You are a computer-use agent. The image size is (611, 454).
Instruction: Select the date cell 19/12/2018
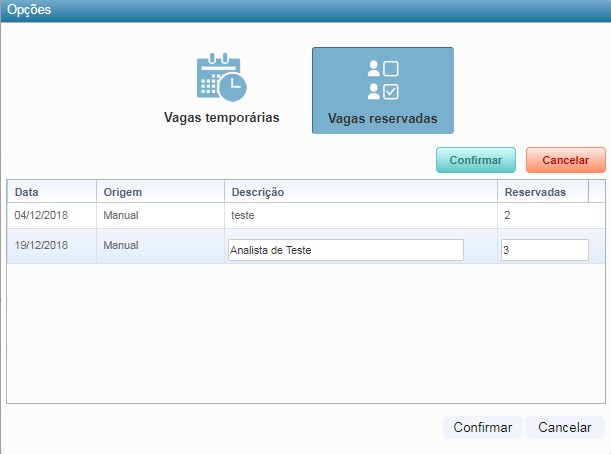pyautogui.click(x=39, y=245)
